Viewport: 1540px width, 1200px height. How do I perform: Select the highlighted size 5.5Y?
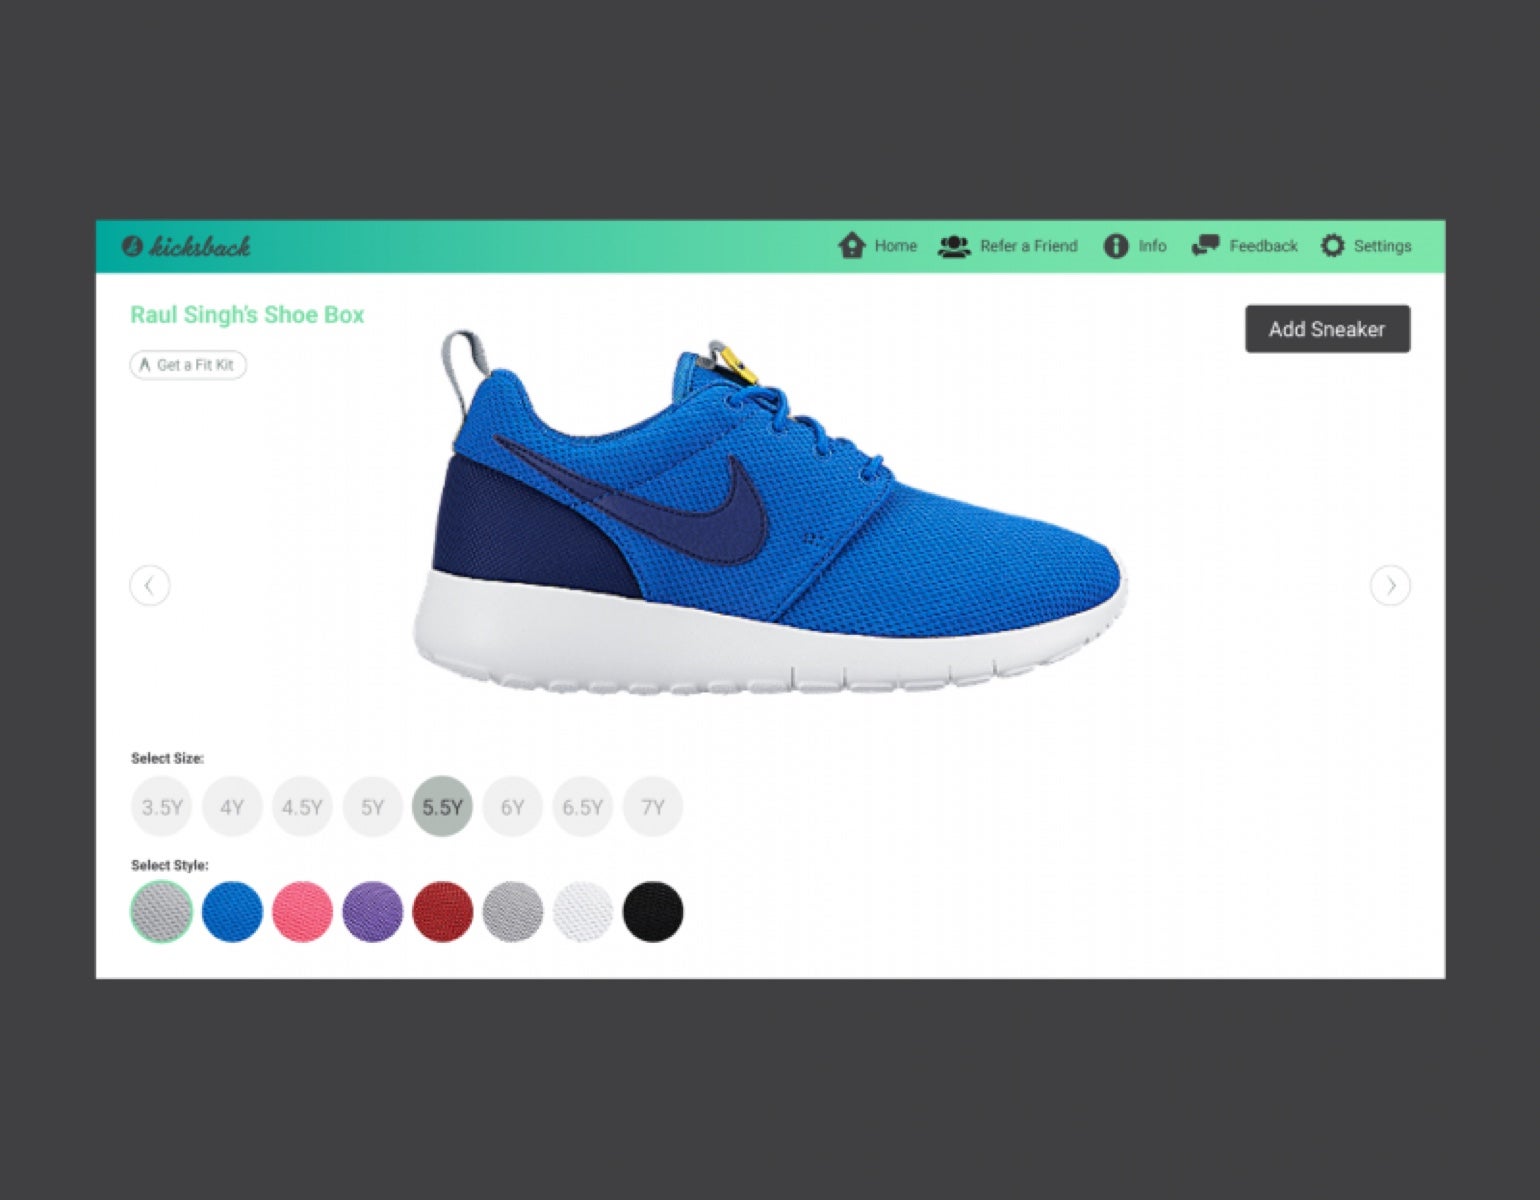442,807
